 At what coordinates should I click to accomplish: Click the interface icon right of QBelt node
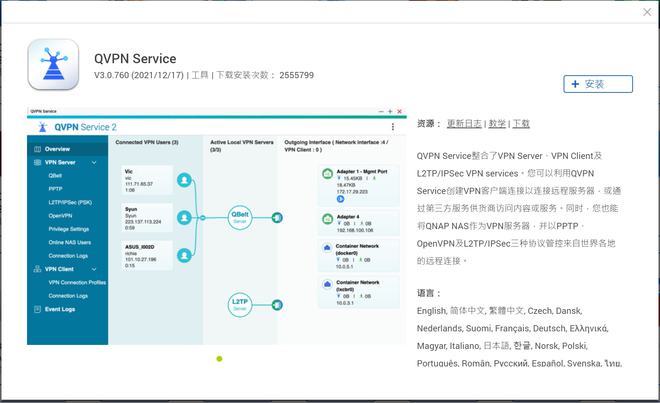277,218
